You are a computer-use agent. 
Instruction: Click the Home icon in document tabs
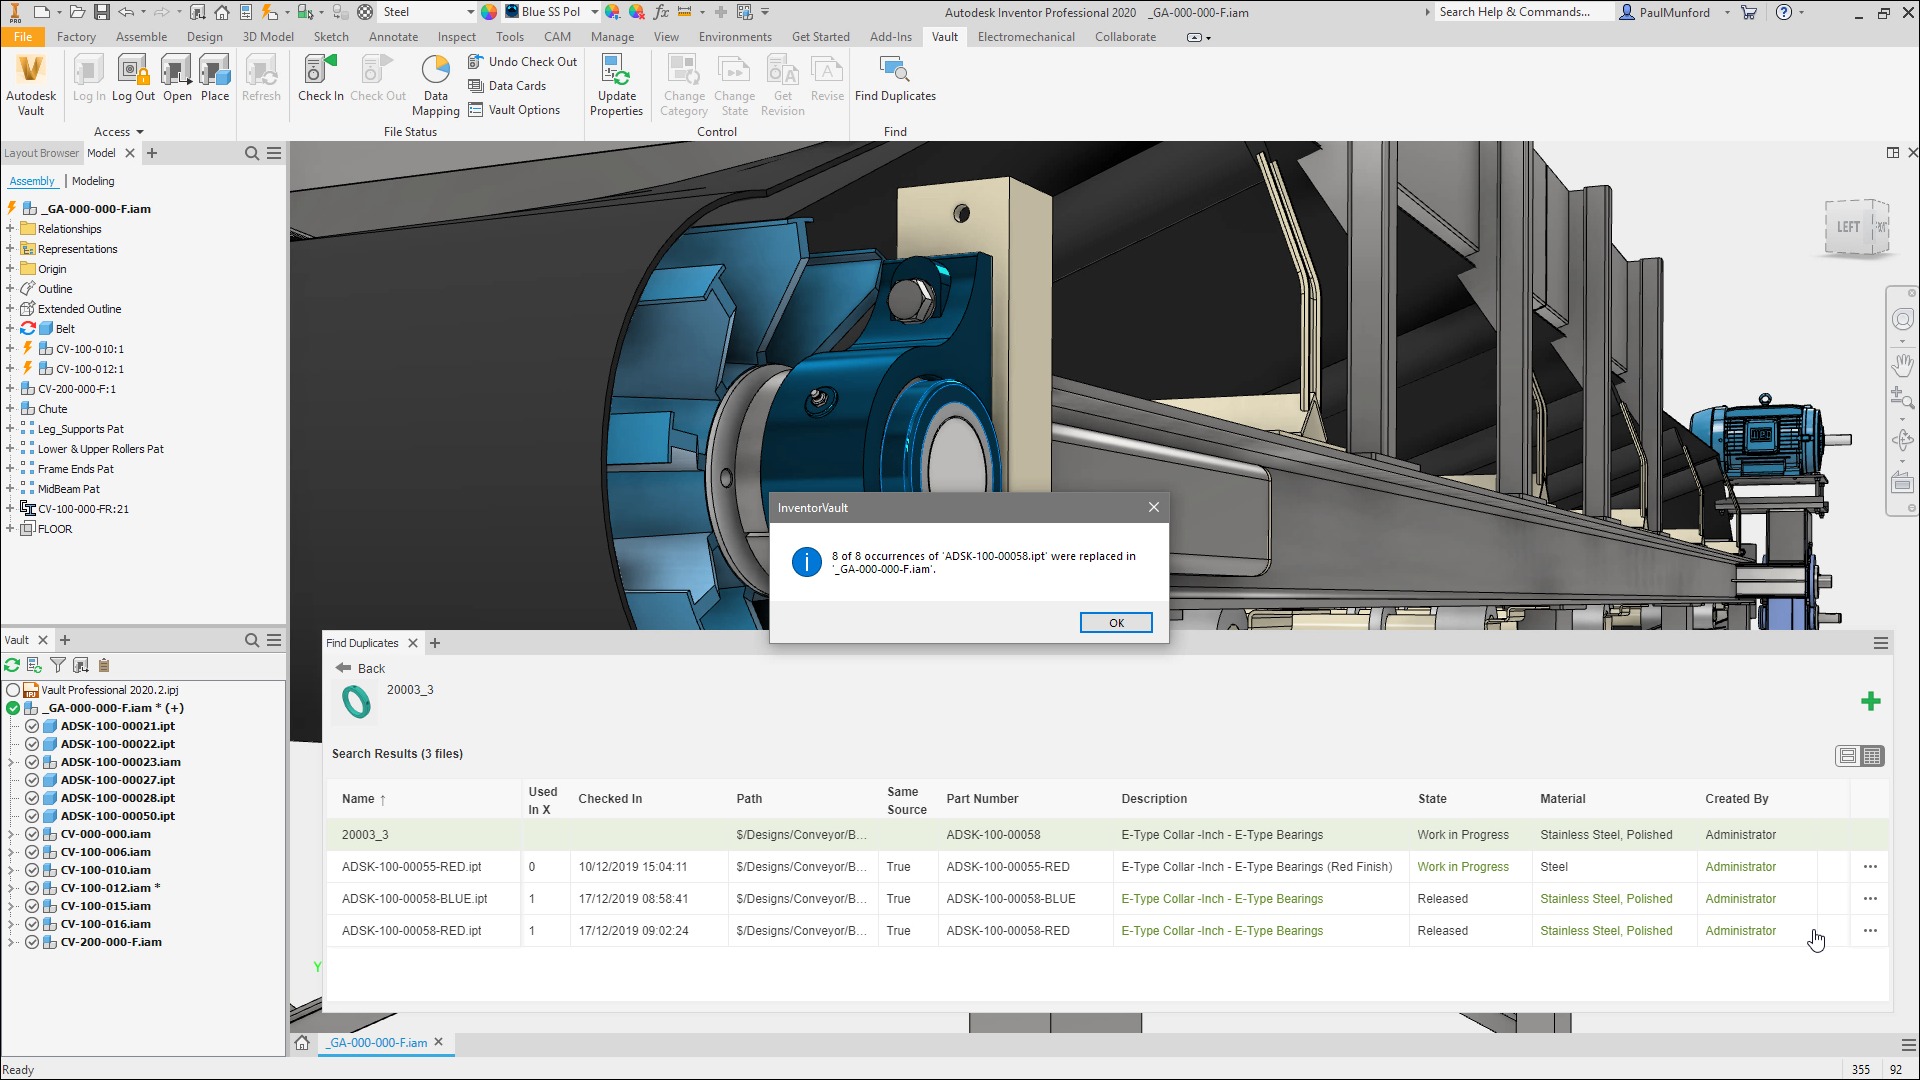tap(302, 1042)
